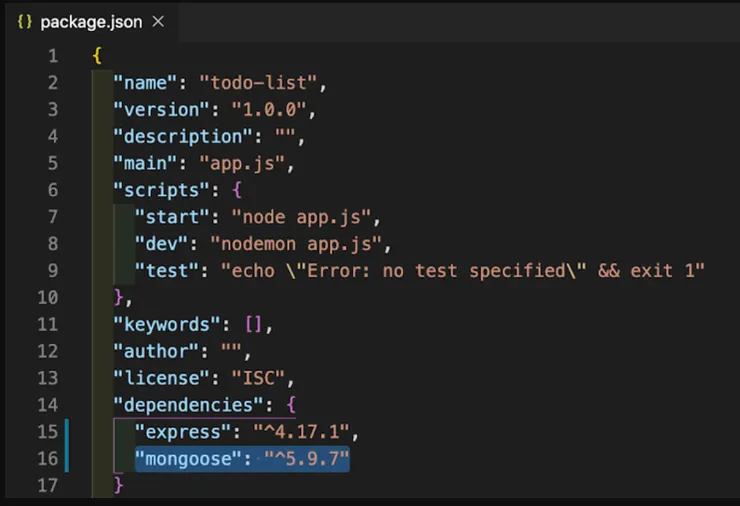
Task: Click line number 14 in the gutter
Action: pyautogui.click(x=48, y=404)
